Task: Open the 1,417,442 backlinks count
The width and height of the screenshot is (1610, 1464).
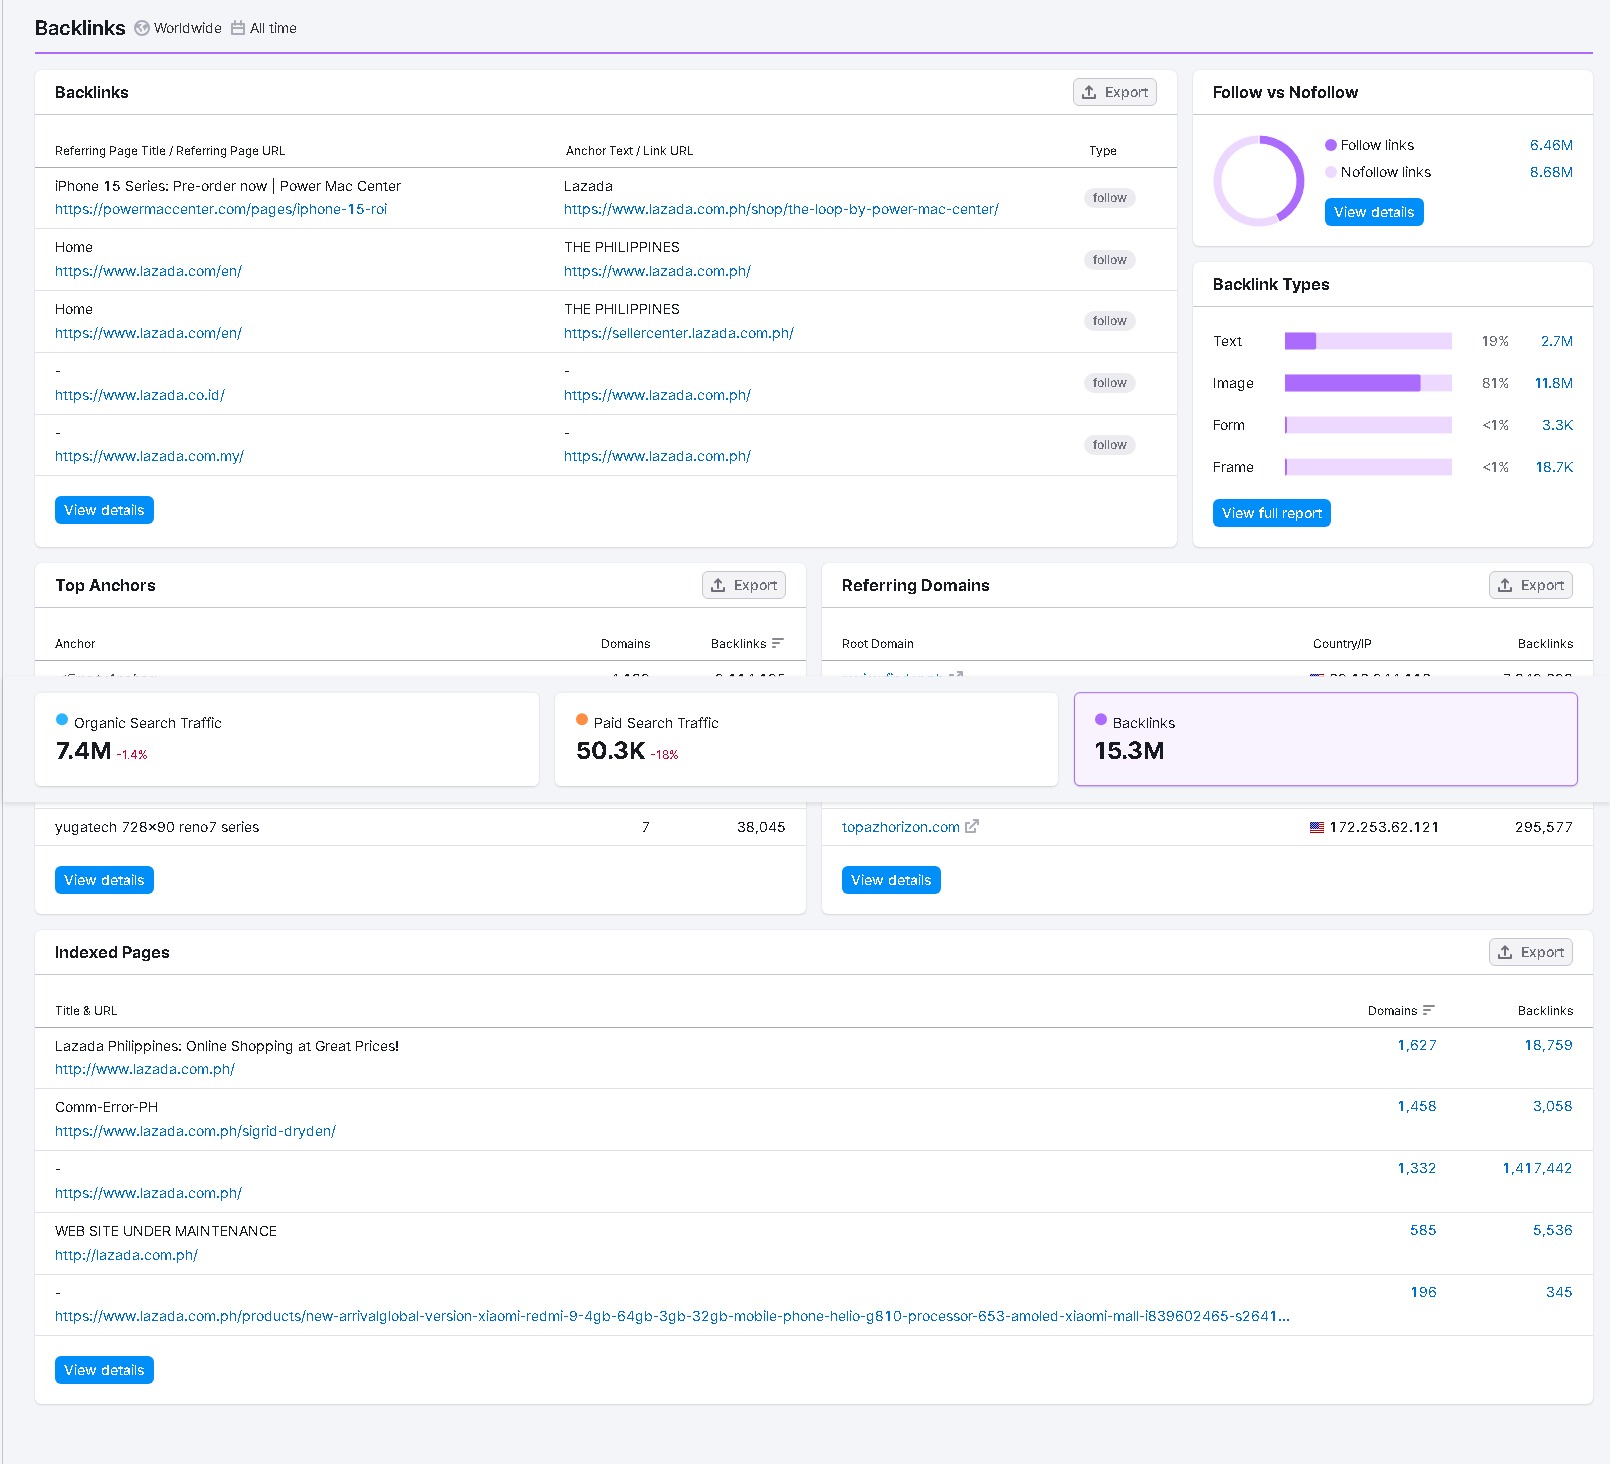Action: point(1537,1168)
